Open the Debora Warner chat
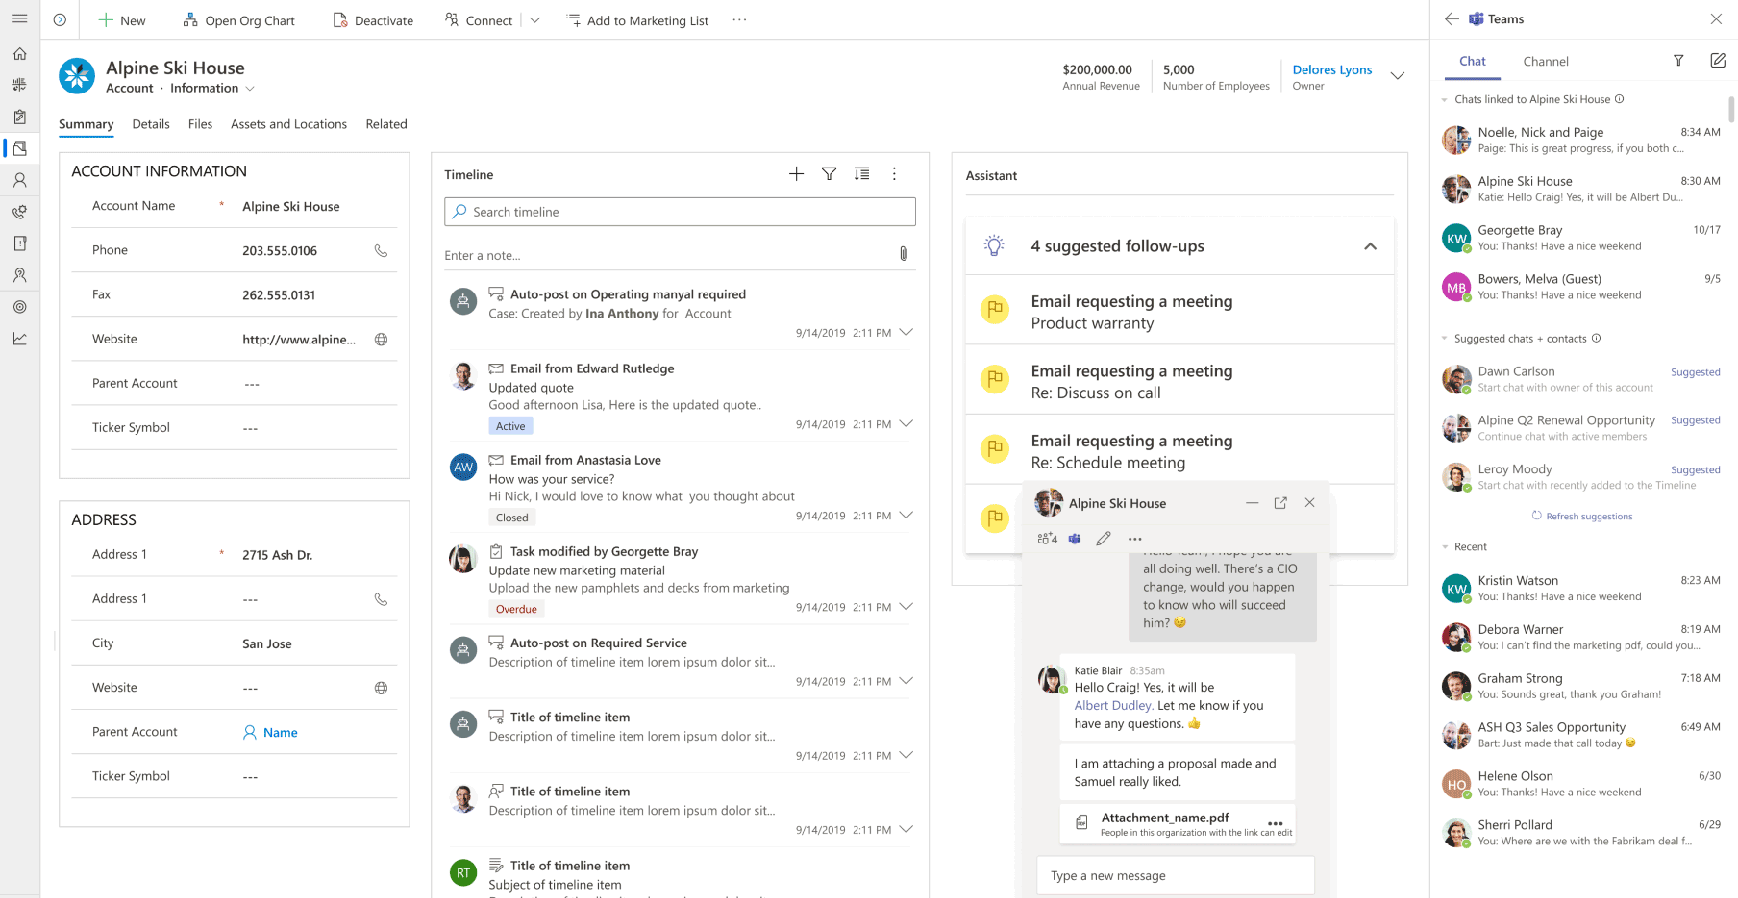The height and width of the screenshot is (898, 1738). (1582, 637)
